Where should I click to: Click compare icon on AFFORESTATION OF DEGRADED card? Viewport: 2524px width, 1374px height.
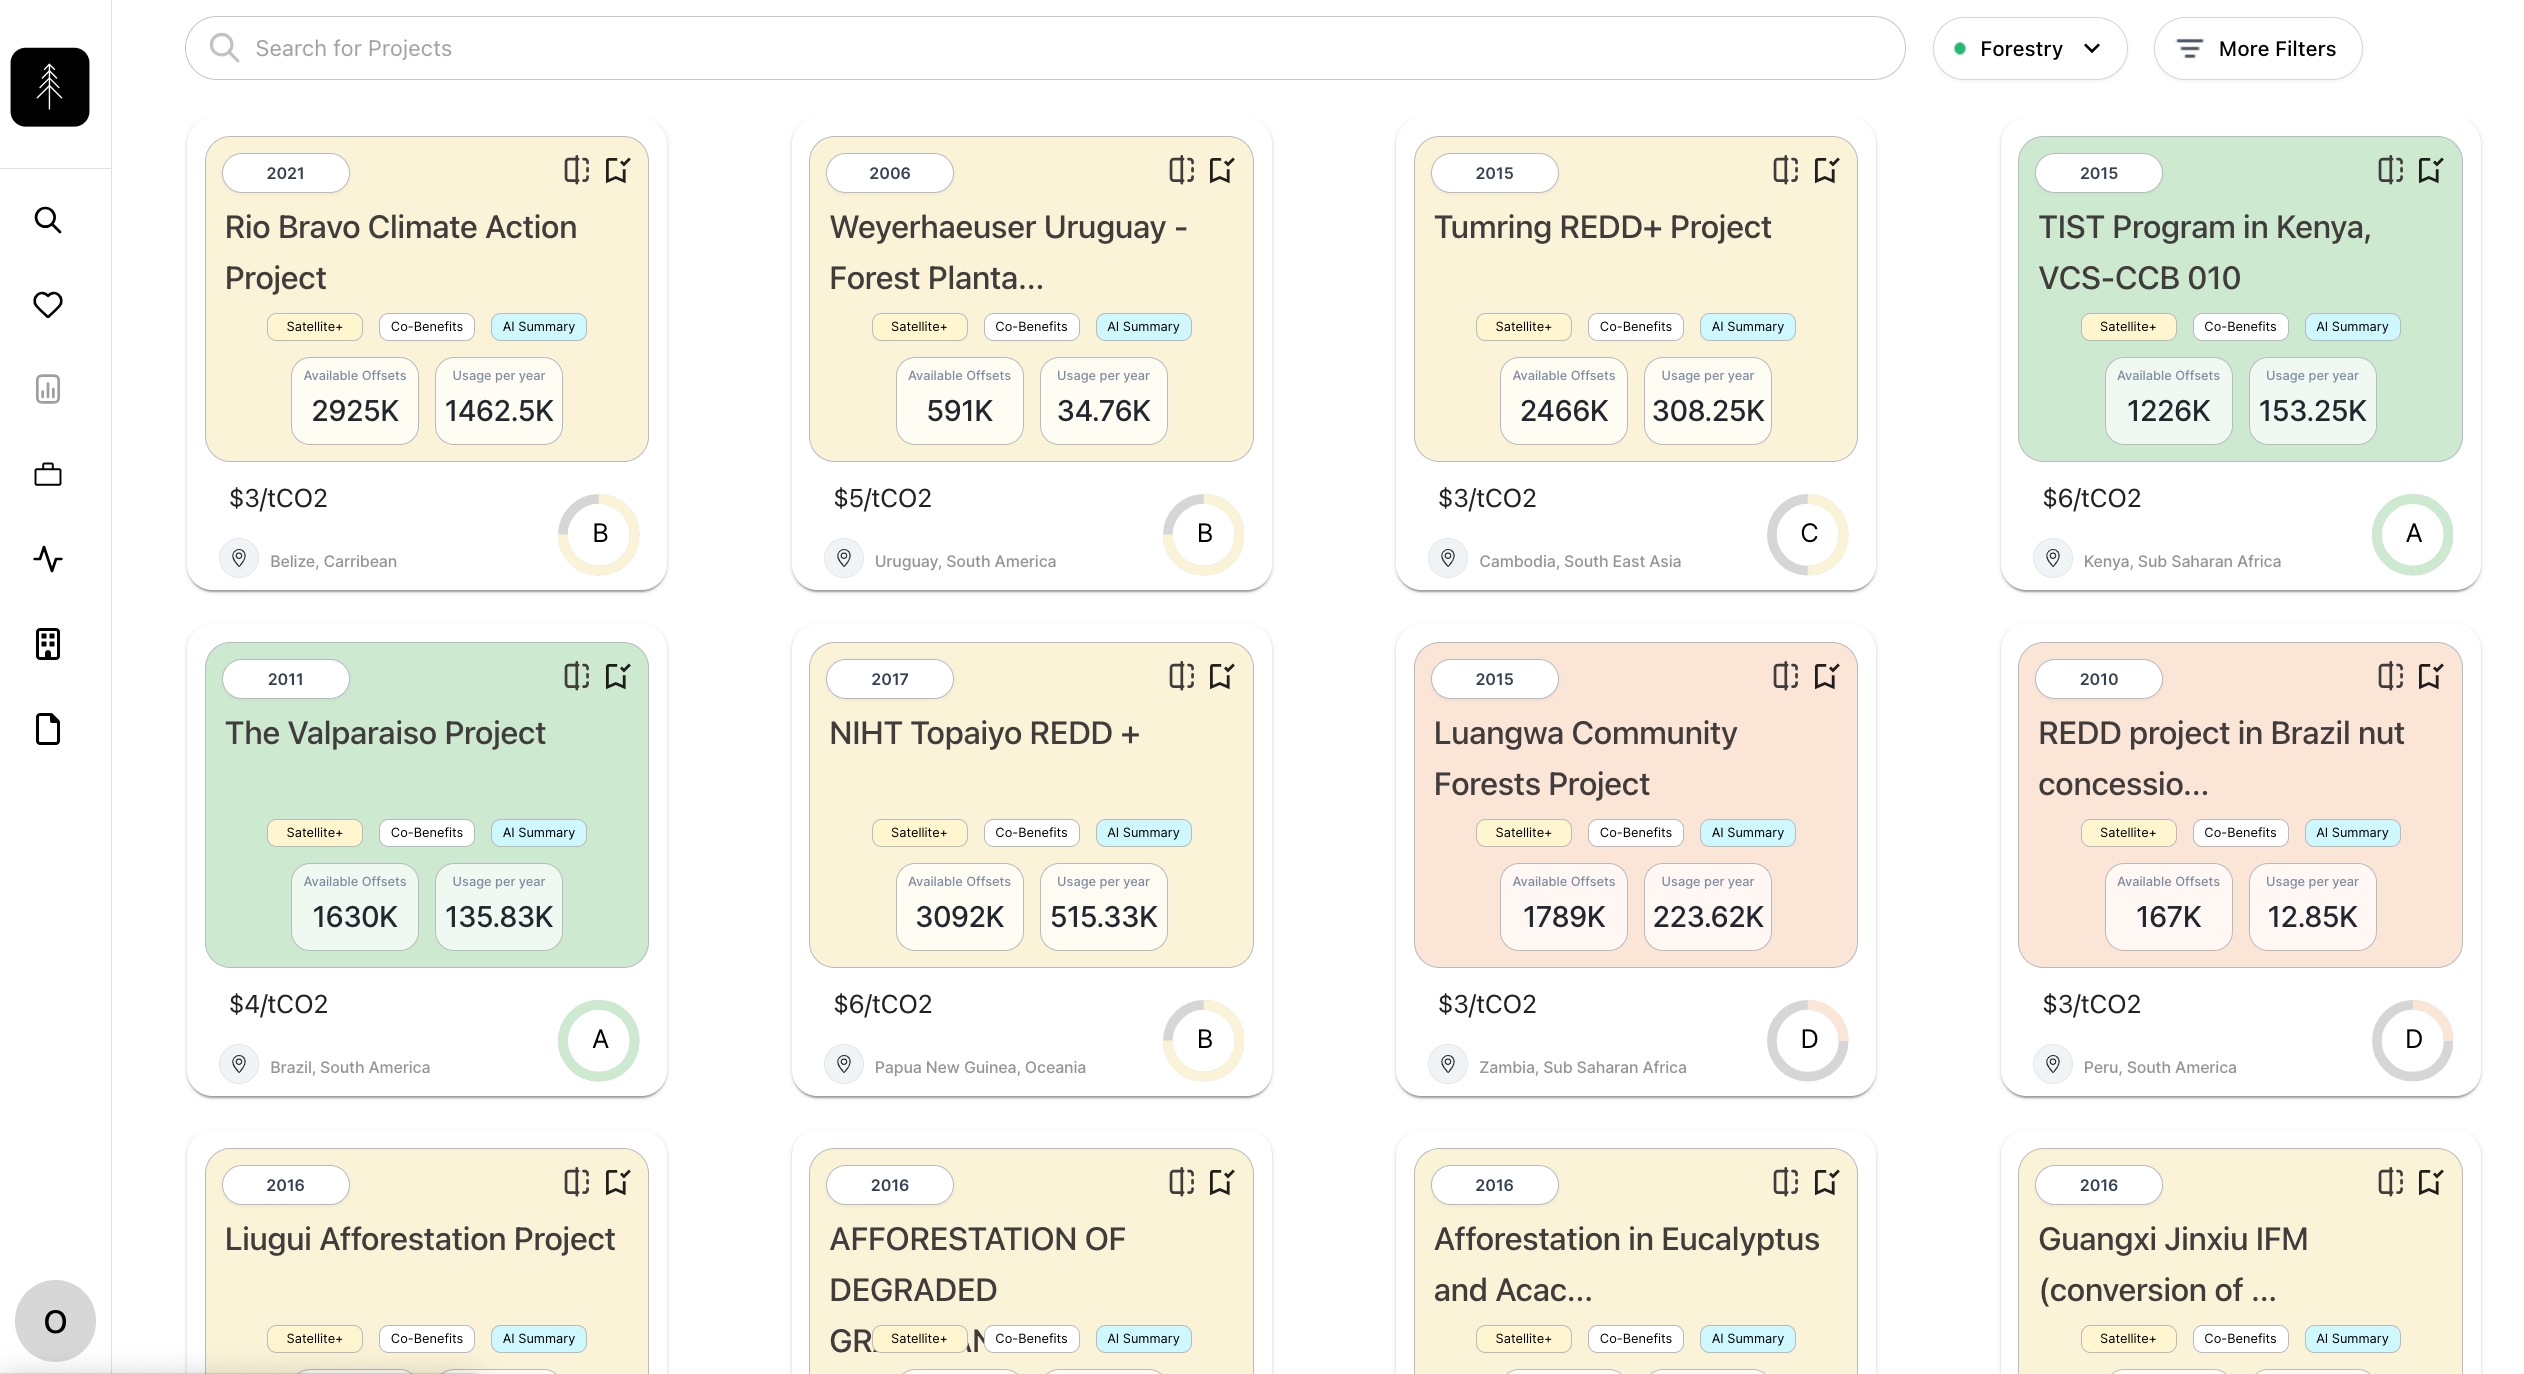pyautogui.click(x=1181, y=1182)
